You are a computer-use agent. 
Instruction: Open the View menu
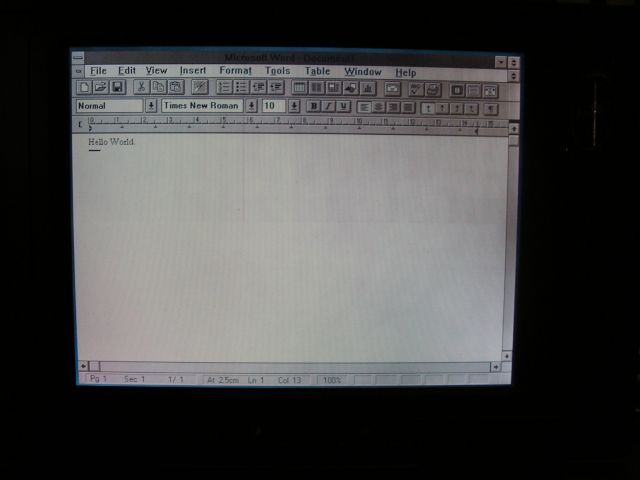click(x=156, y=71)
